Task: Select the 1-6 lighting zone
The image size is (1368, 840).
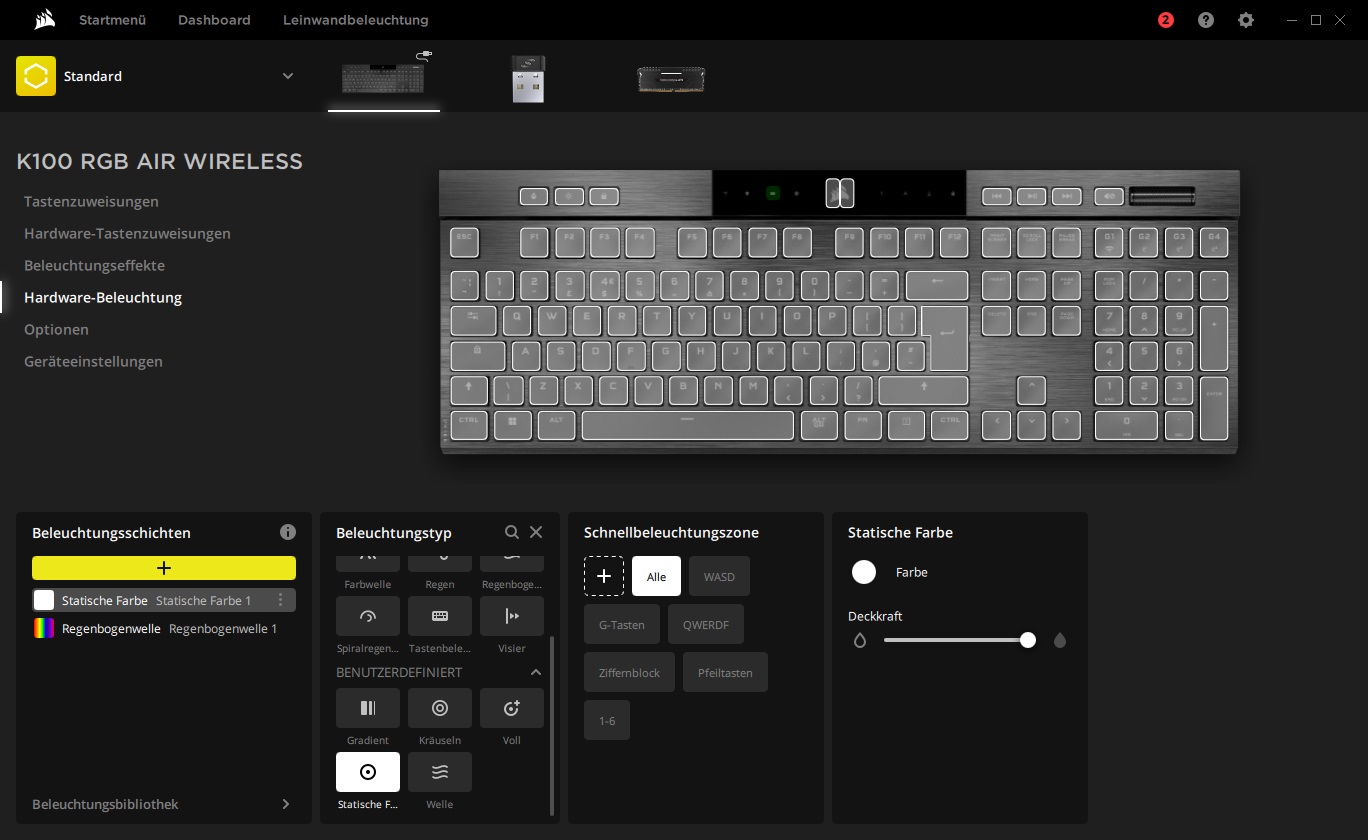Action: click(x=607, y=720)
